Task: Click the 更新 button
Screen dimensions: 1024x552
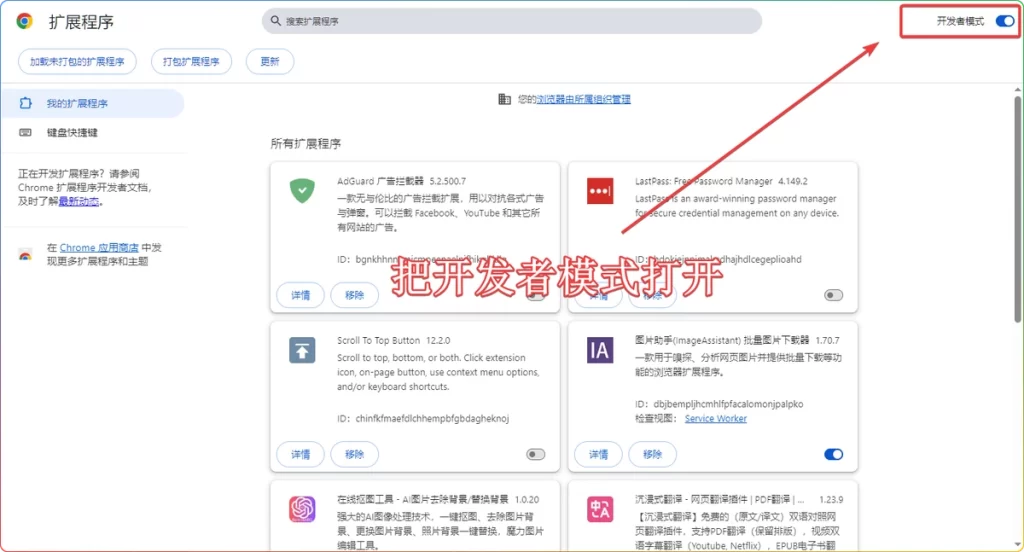Action: click(270, 61)
